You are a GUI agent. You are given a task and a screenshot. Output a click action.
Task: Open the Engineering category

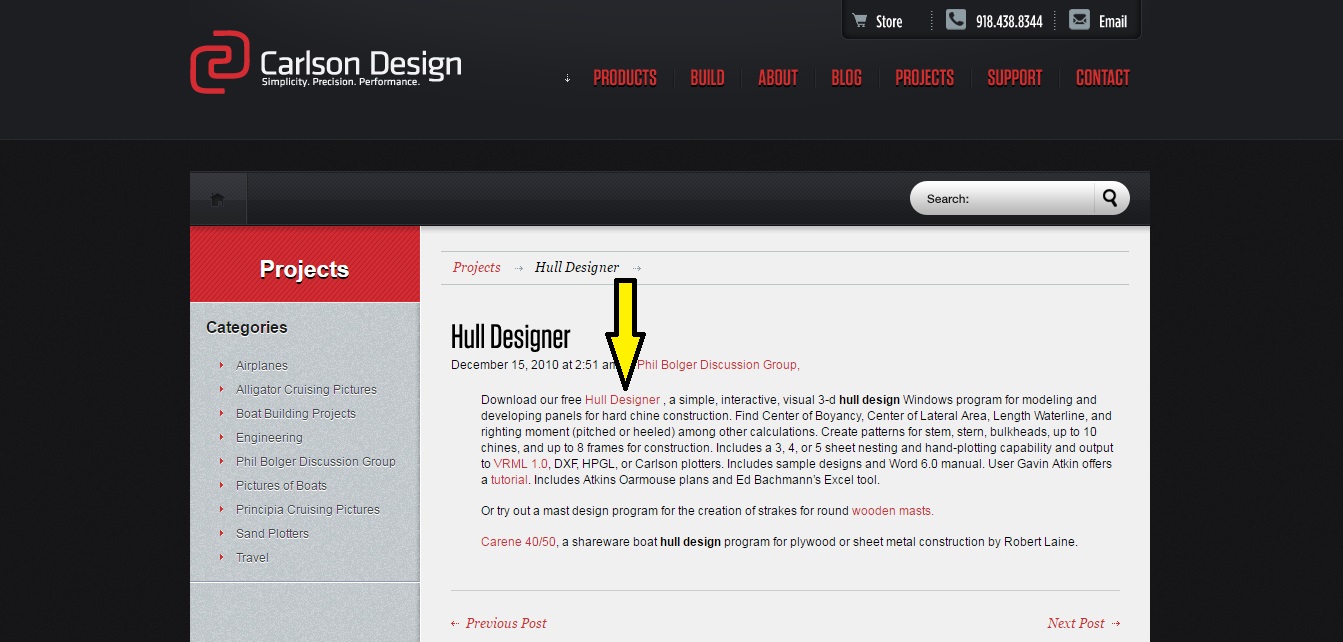tap(269, 437)
